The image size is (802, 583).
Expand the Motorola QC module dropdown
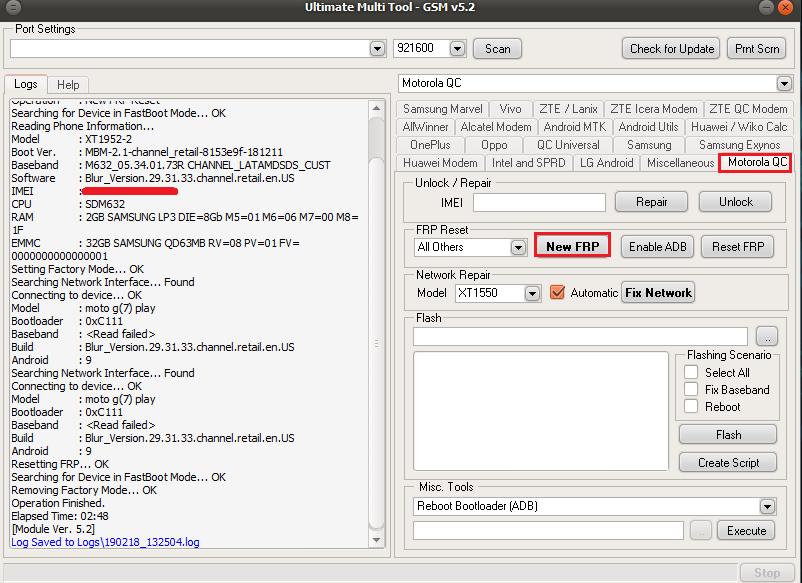tap(784, 83)
